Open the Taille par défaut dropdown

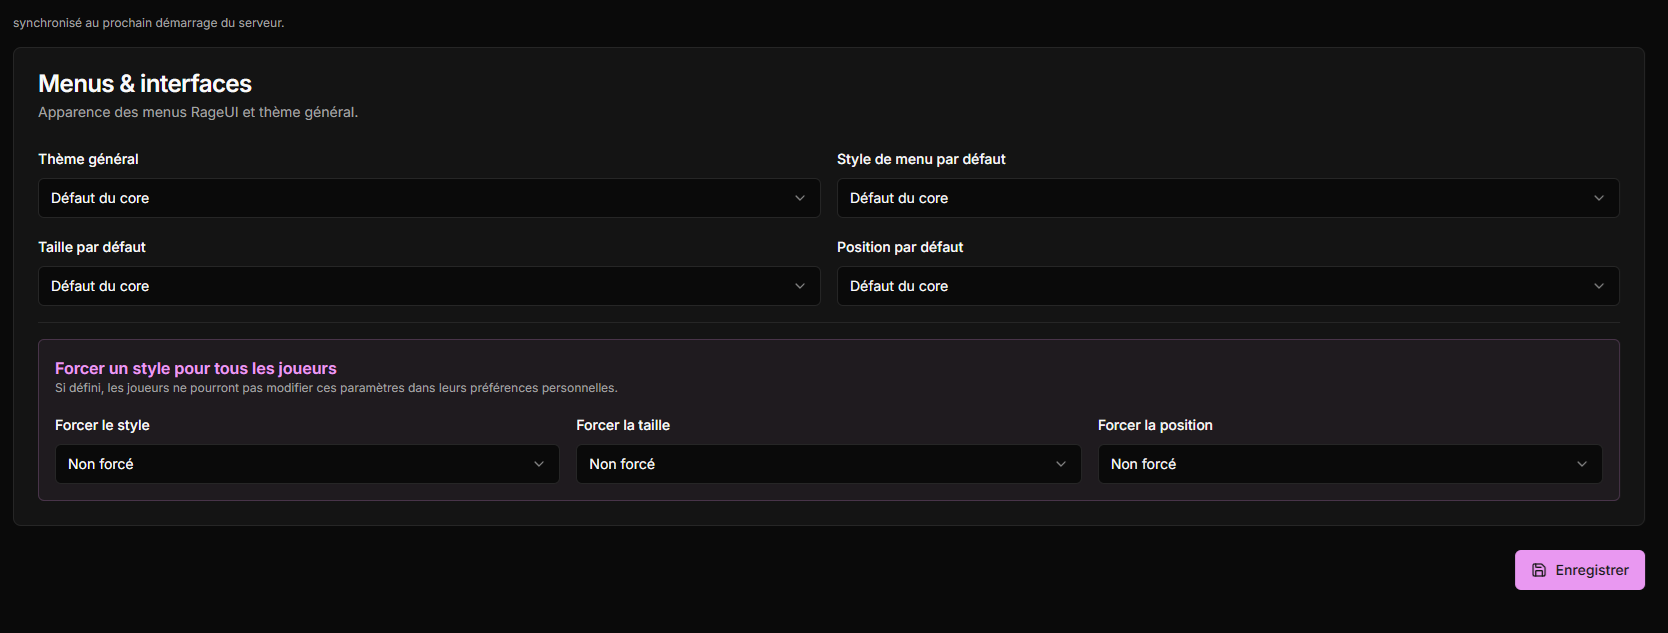pos(429,286)
